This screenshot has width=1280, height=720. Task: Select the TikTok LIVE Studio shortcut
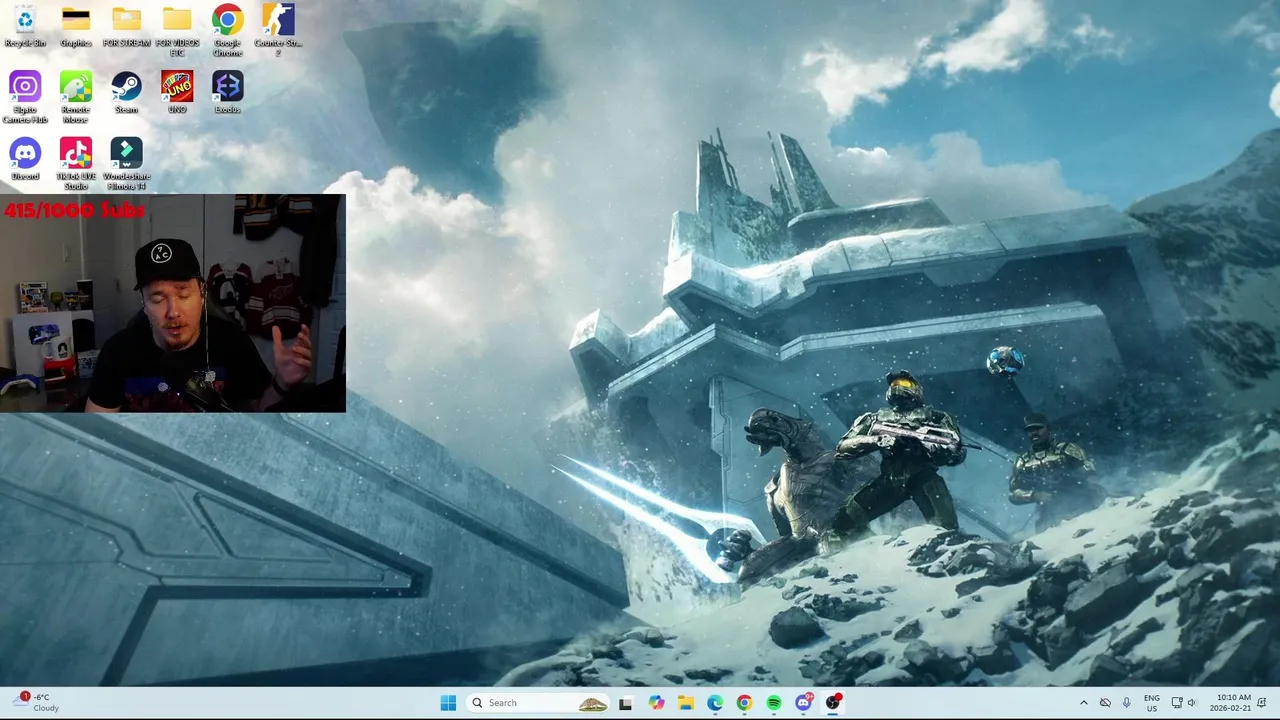pyautogui.click(x=76, y=164)
